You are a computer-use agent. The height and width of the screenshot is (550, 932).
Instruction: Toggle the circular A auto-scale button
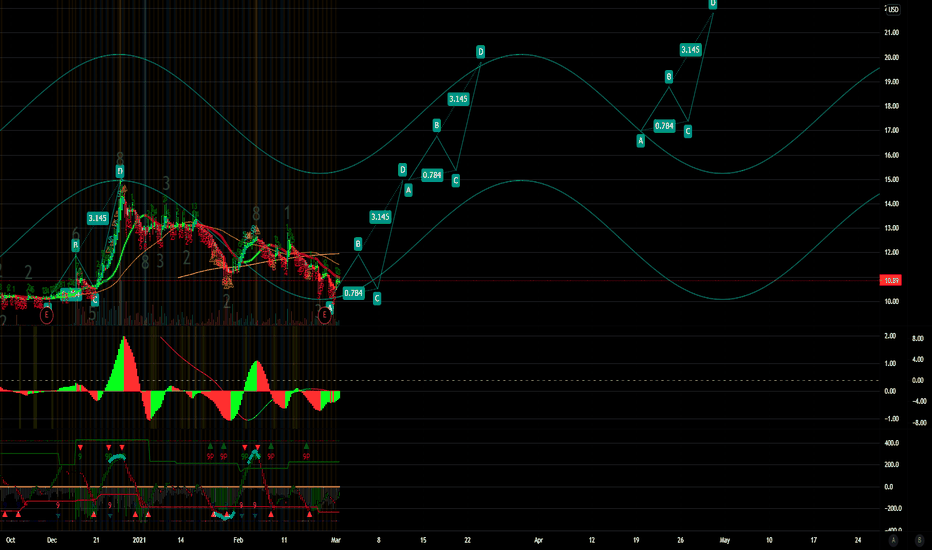893,540
